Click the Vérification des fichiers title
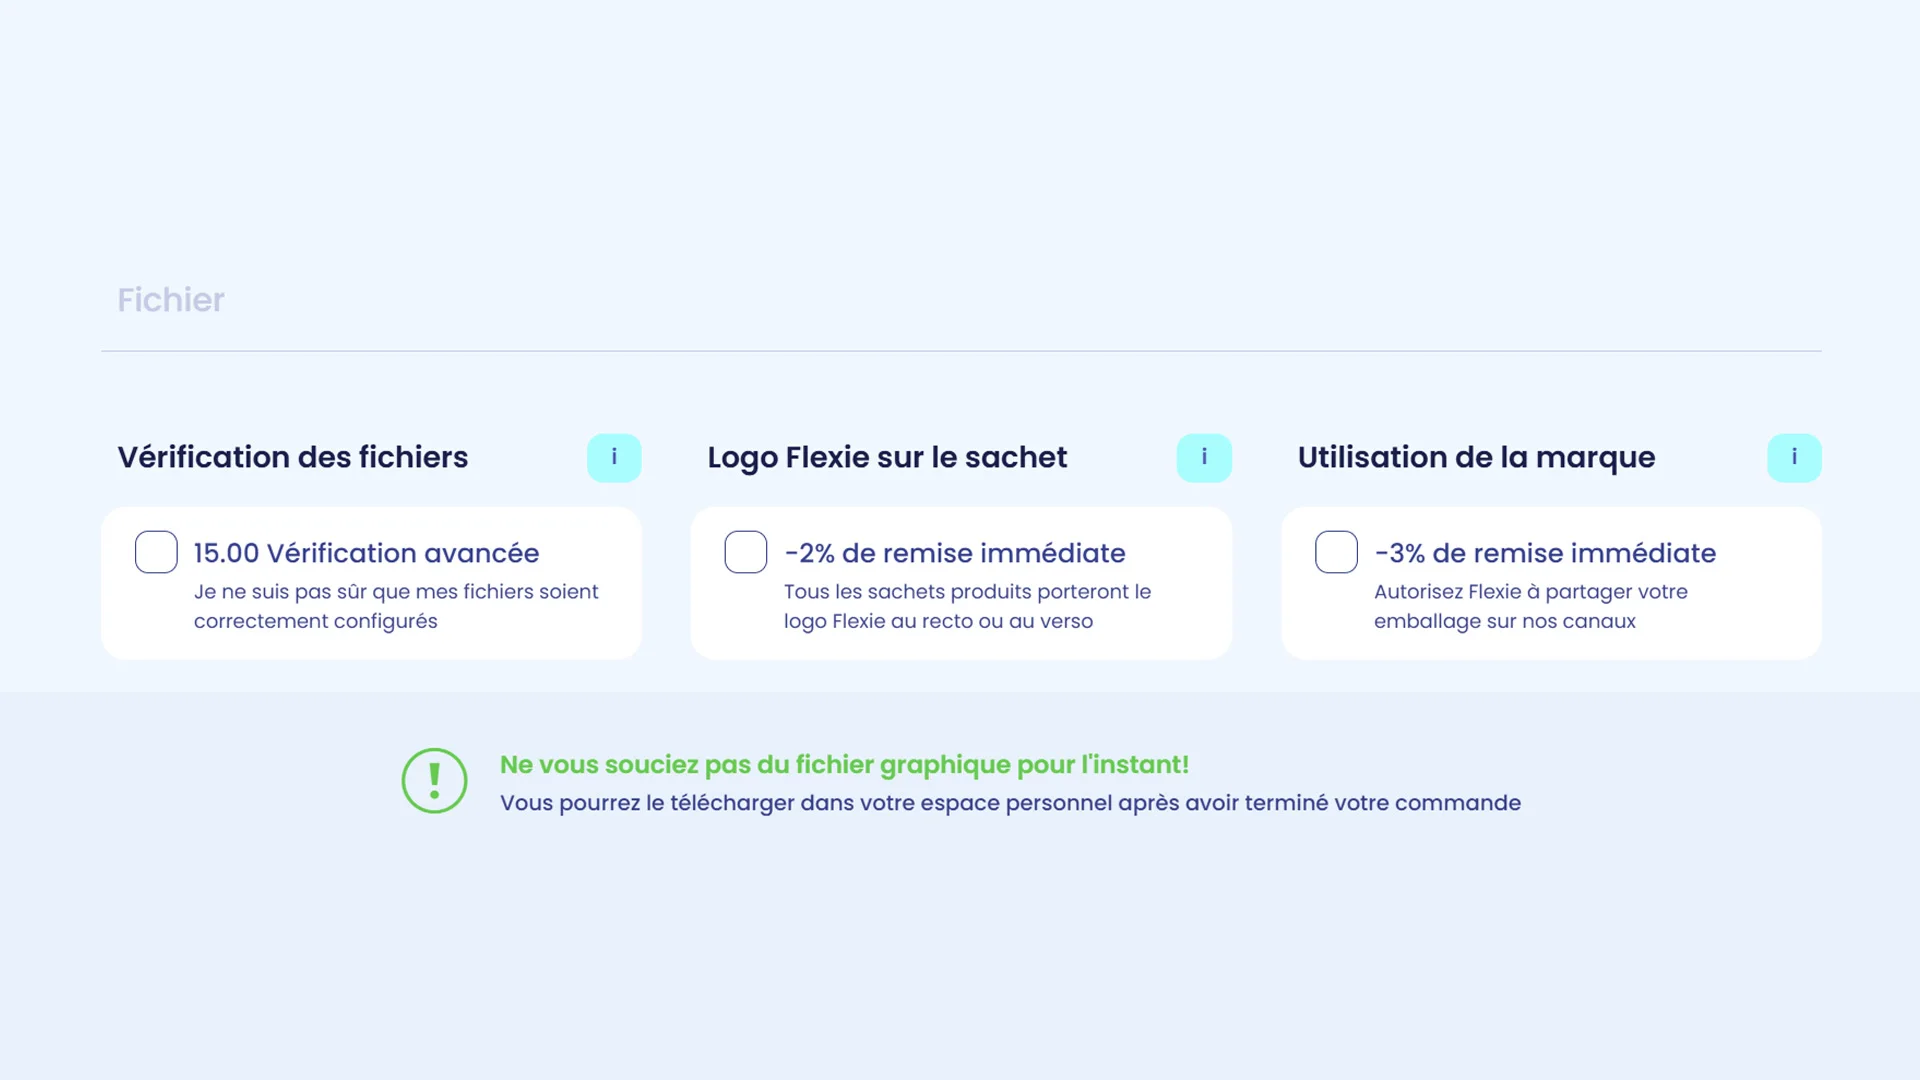This screenshot has width=1920, height=1080. coord(293,457)
